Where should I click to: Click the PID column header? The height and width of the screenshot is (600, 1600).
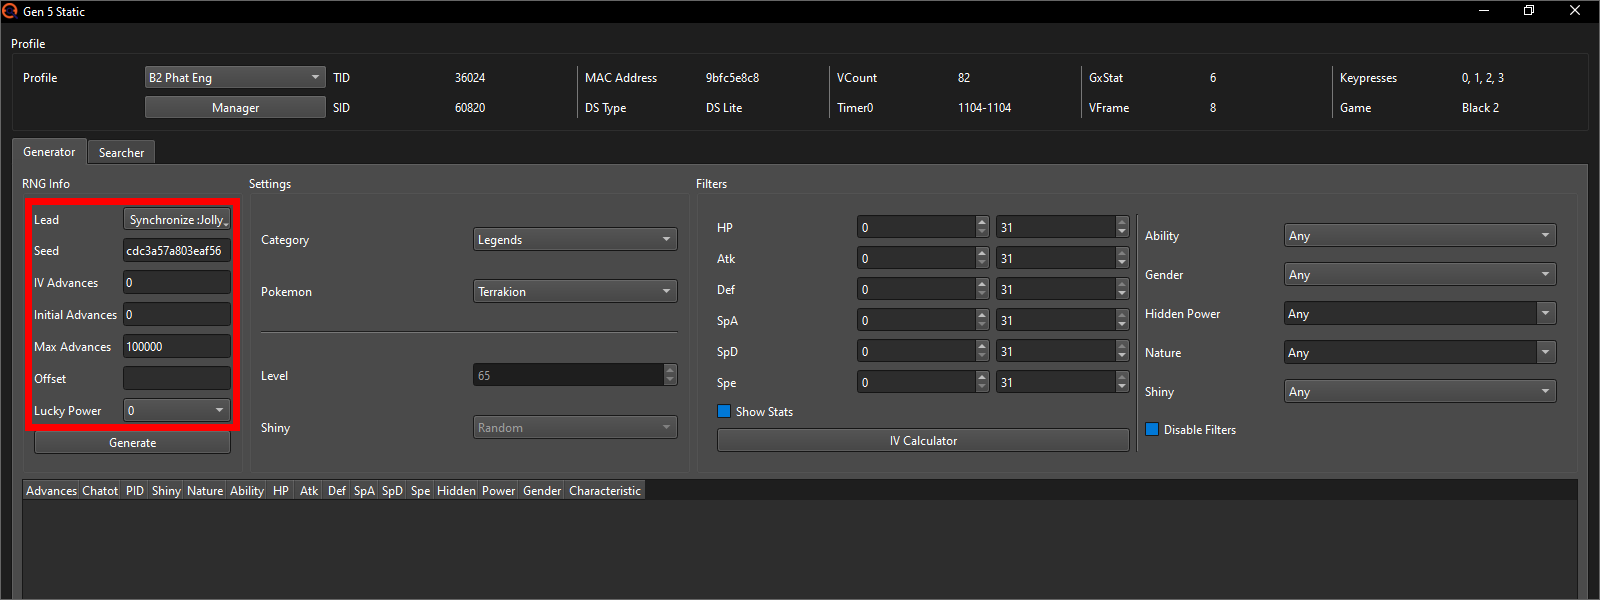pos(135,490)
